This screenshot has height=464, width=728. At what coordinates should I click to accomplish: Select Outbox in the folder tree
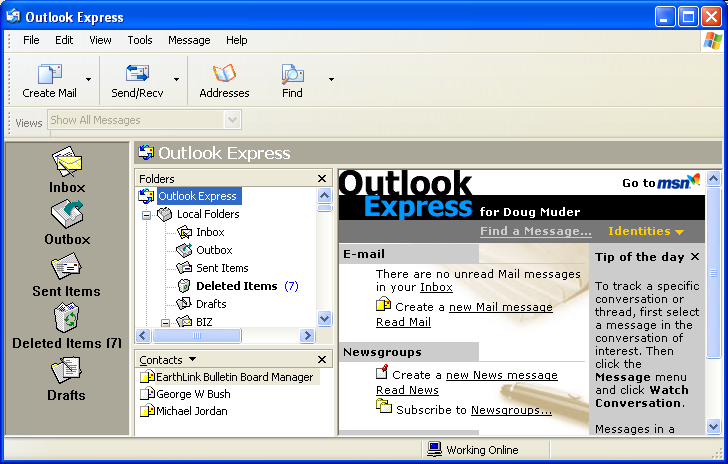click(214, 250)
